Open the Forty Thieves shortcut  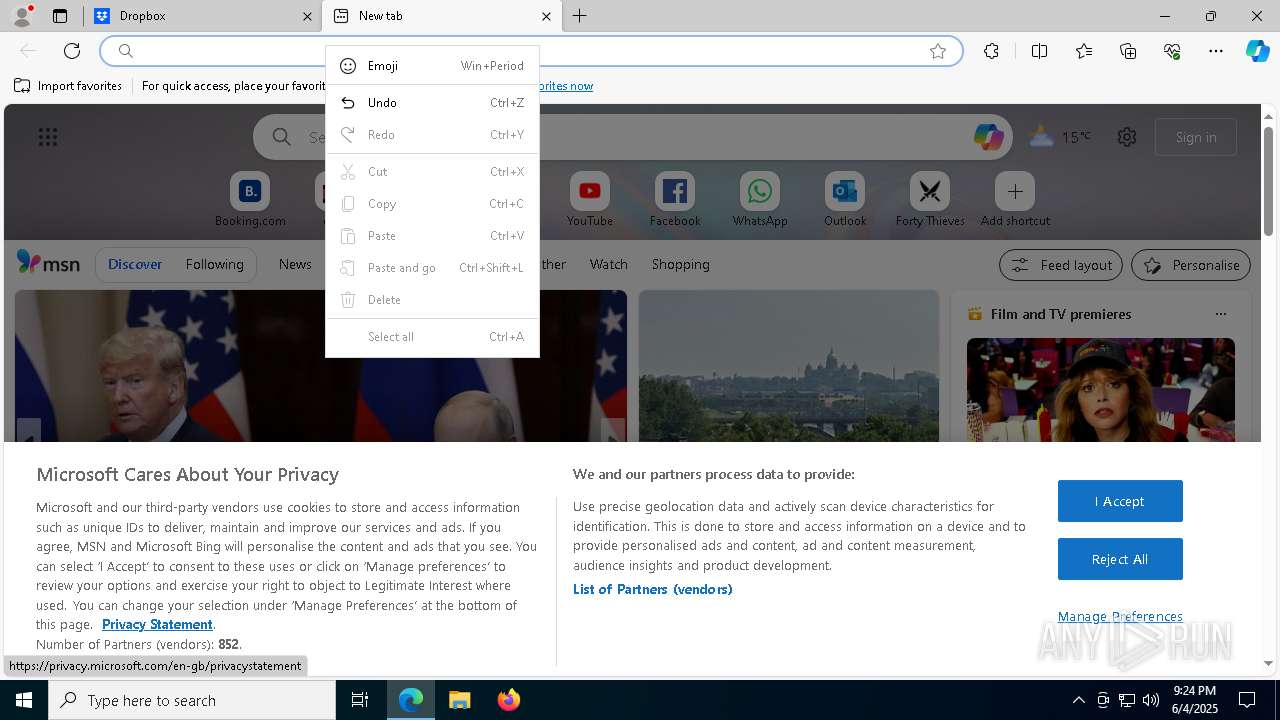[930, 200]
